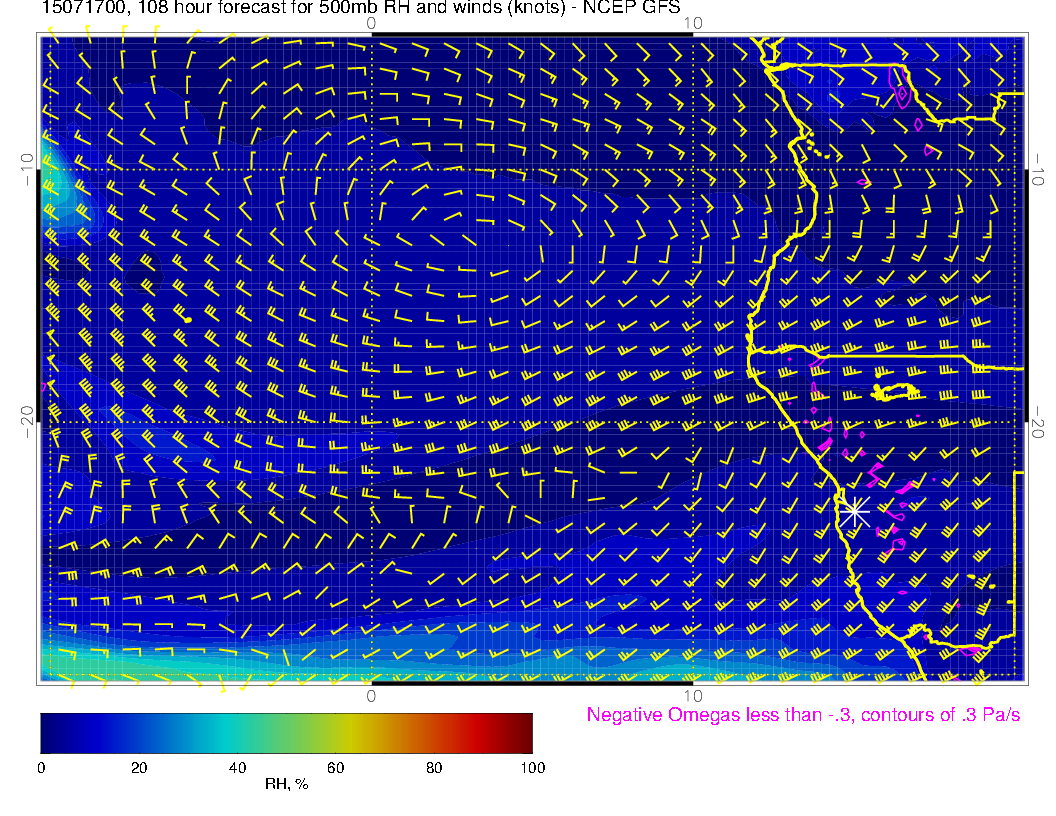Viewport: 1056px width, 816px height.
Task: Click the forecast title text at the top
Action: pos(362,9)
